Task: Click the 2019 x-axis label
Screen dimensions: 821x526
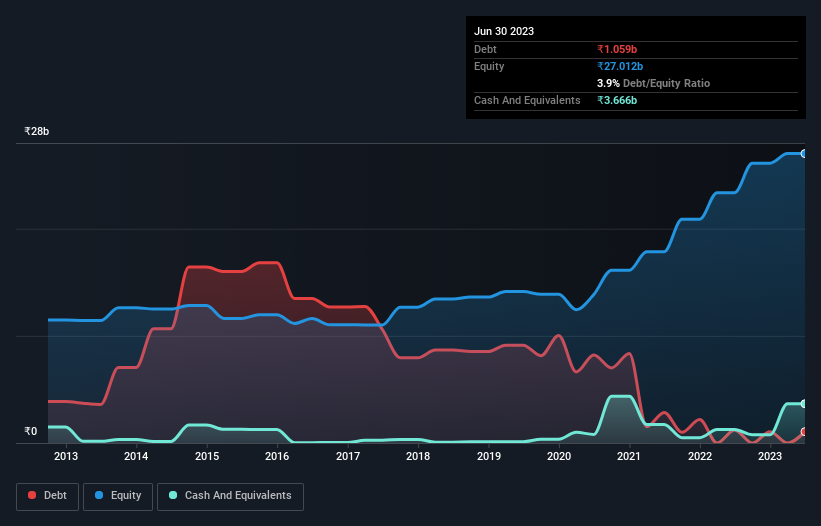Action: click(489, 456)
